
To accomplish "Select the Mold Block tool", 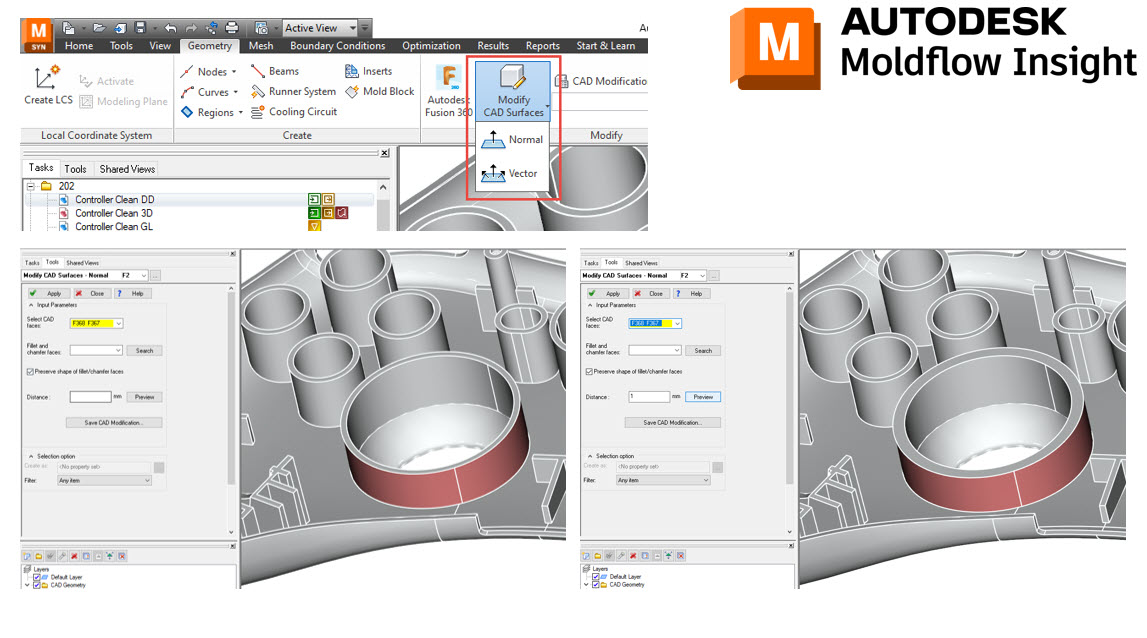I will click(x=380, y=91).
